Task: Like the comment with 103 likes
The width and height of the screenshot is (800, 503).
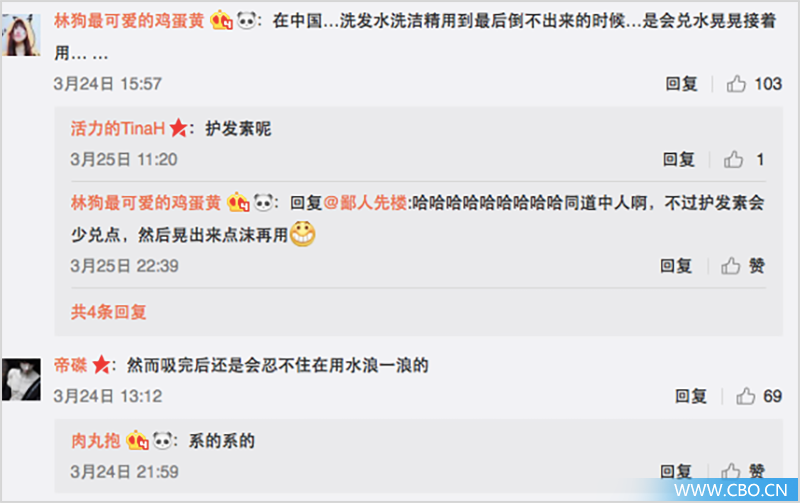Action: [736, 84]
